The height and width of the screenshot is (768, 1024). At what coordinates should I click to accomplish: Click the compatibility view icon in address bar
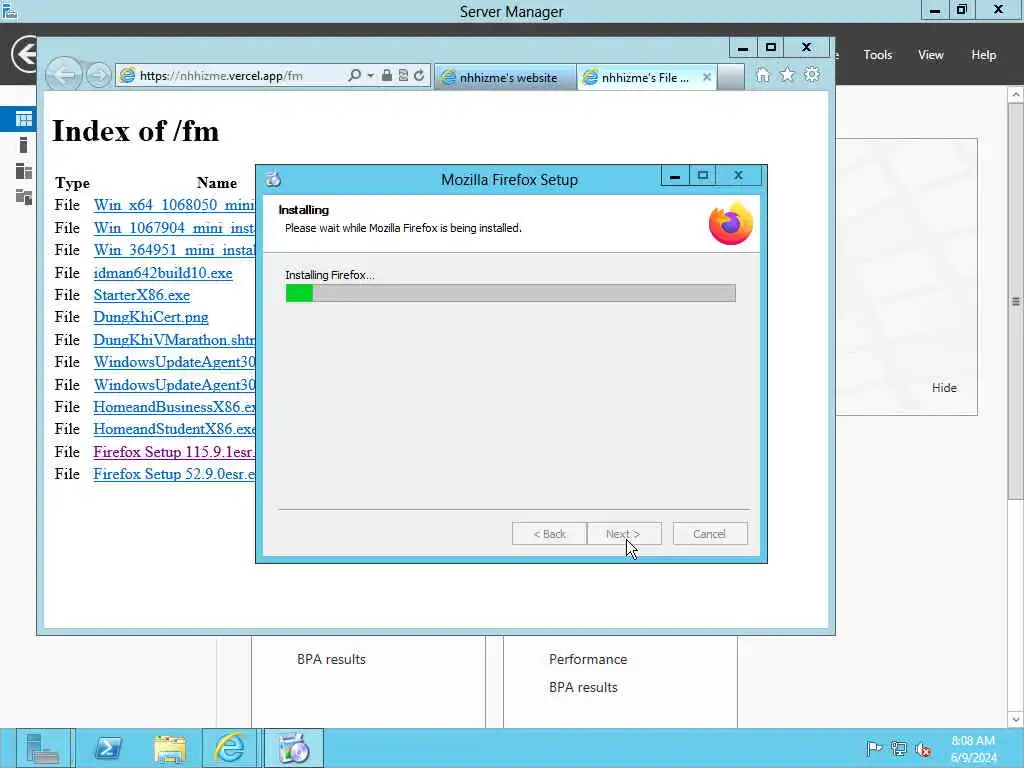[403, 76]
